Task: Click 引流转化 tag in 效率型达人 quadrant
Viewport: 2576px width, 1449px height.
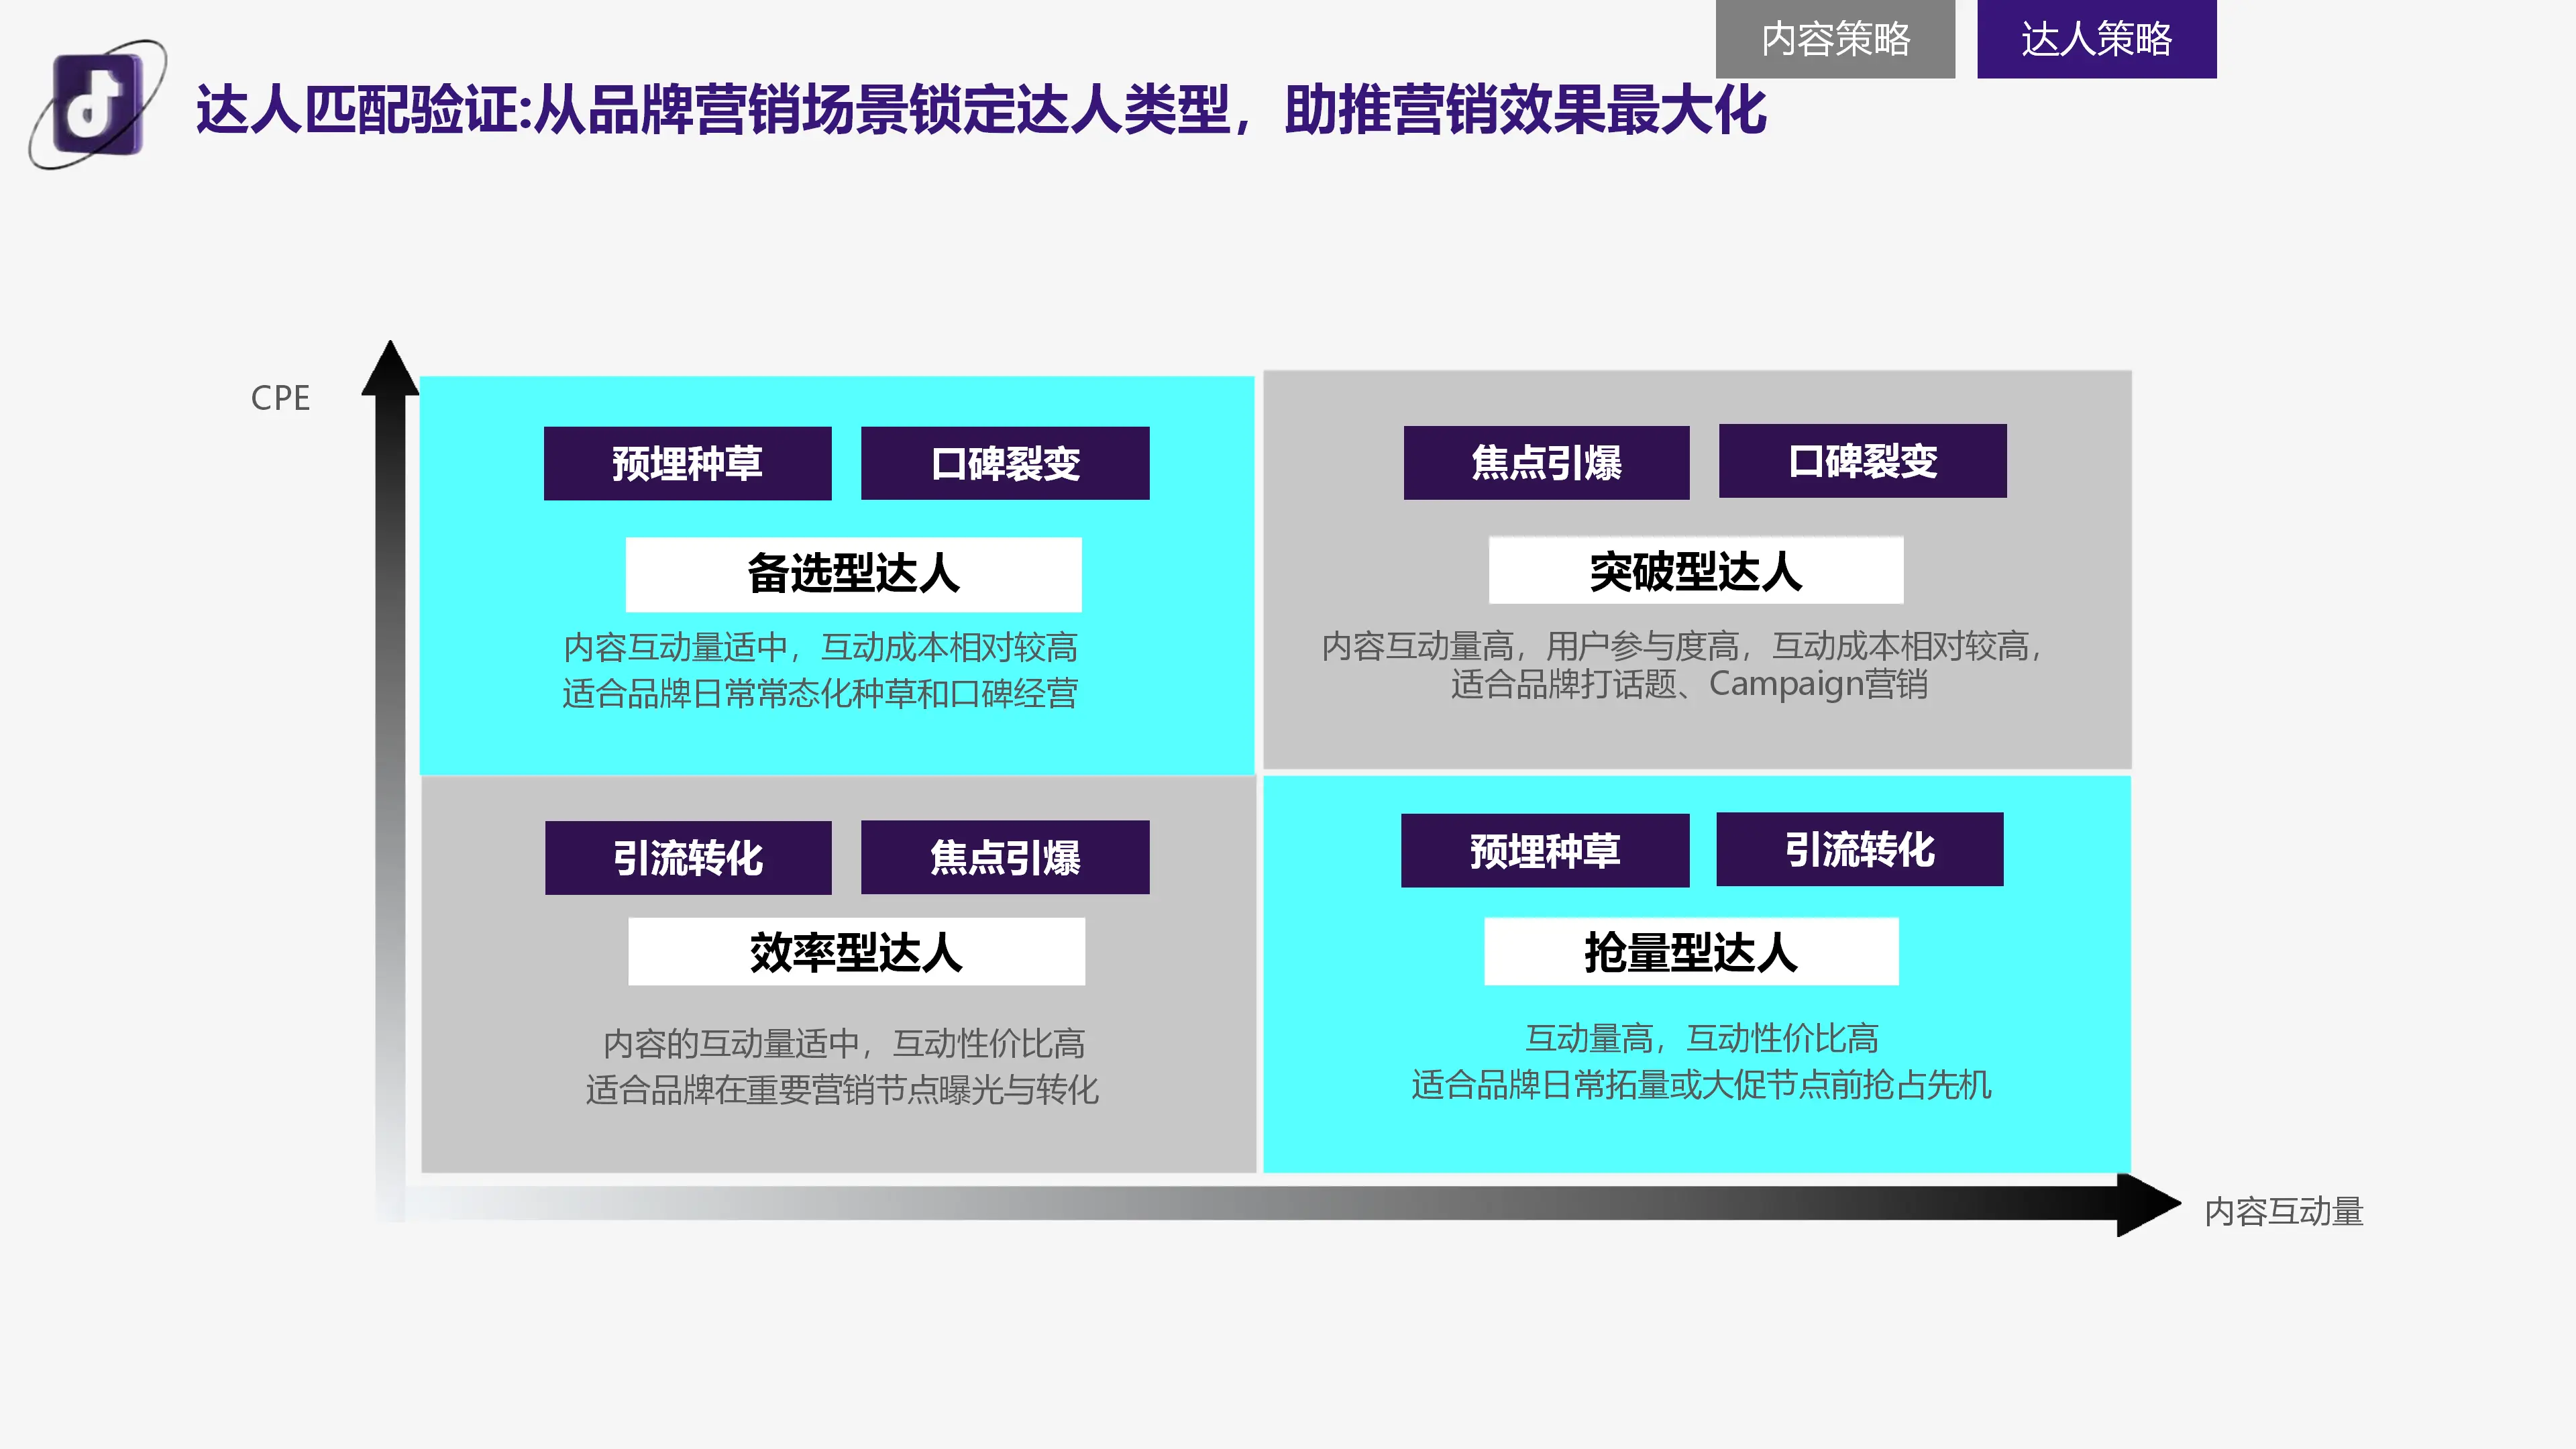Action: coord(688,858)
